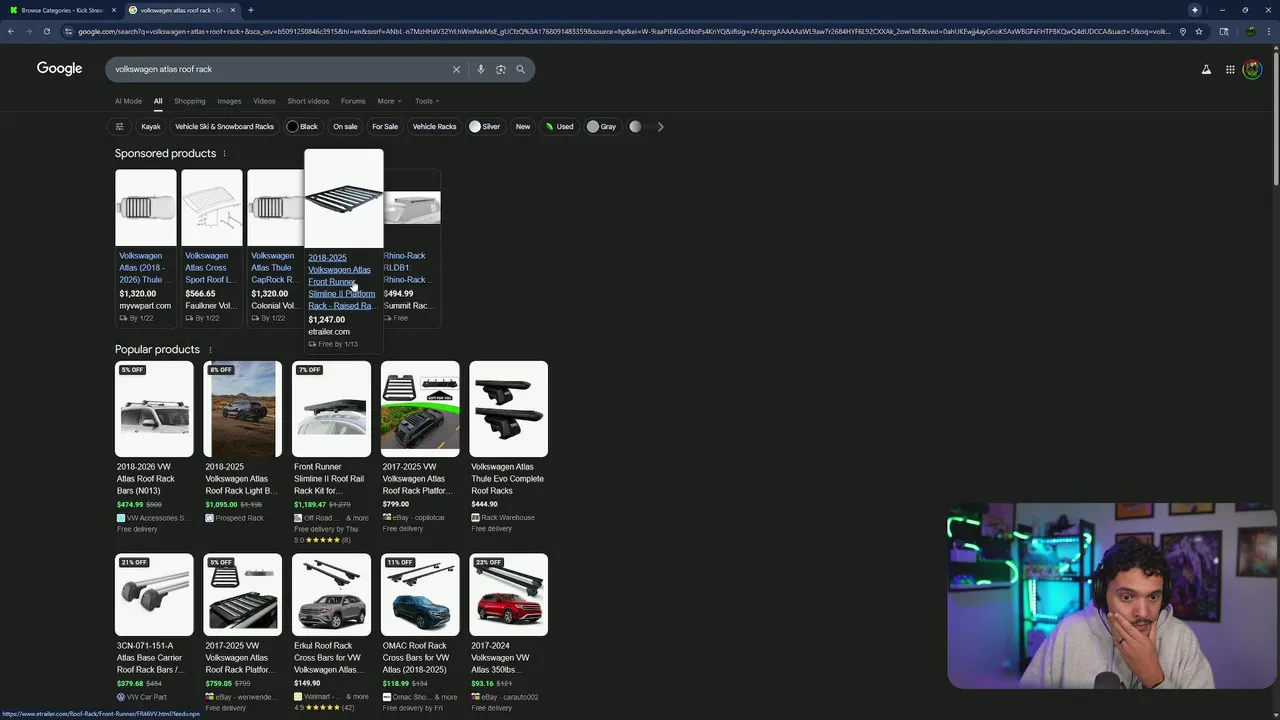The image size is (1280, 720).
Task: Close the Browse Categories Kick tab
Action: pyautogui.click(x=113, y=10)
